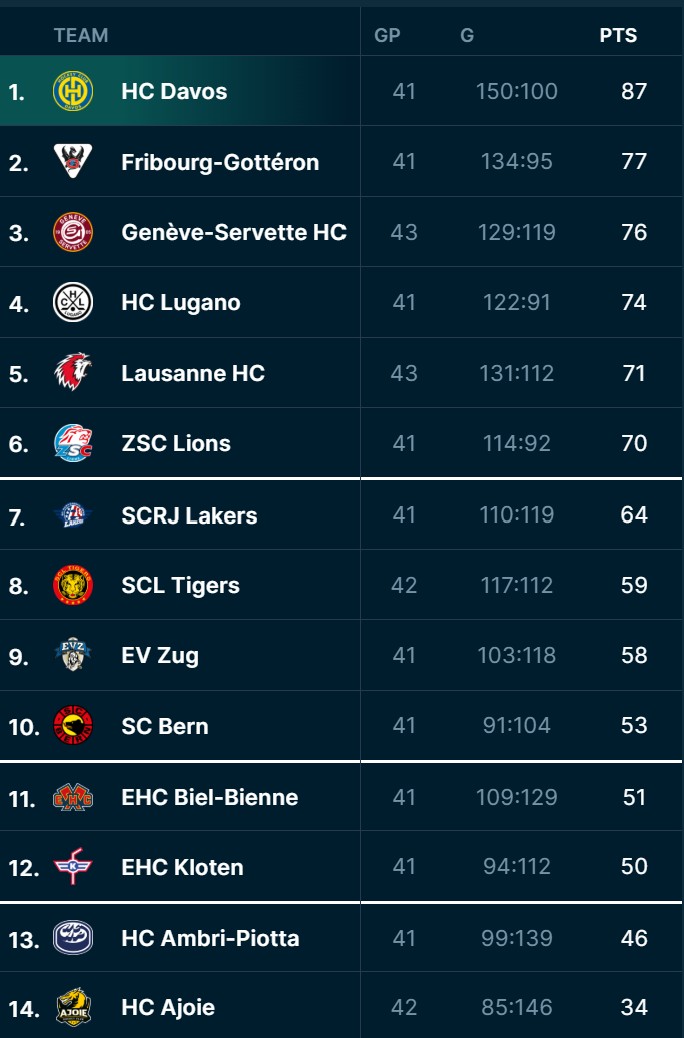The height and width of the screenshot is (1038, 684).
Task: Click the Lausanne HC lion logo
Action: point(73,373)
